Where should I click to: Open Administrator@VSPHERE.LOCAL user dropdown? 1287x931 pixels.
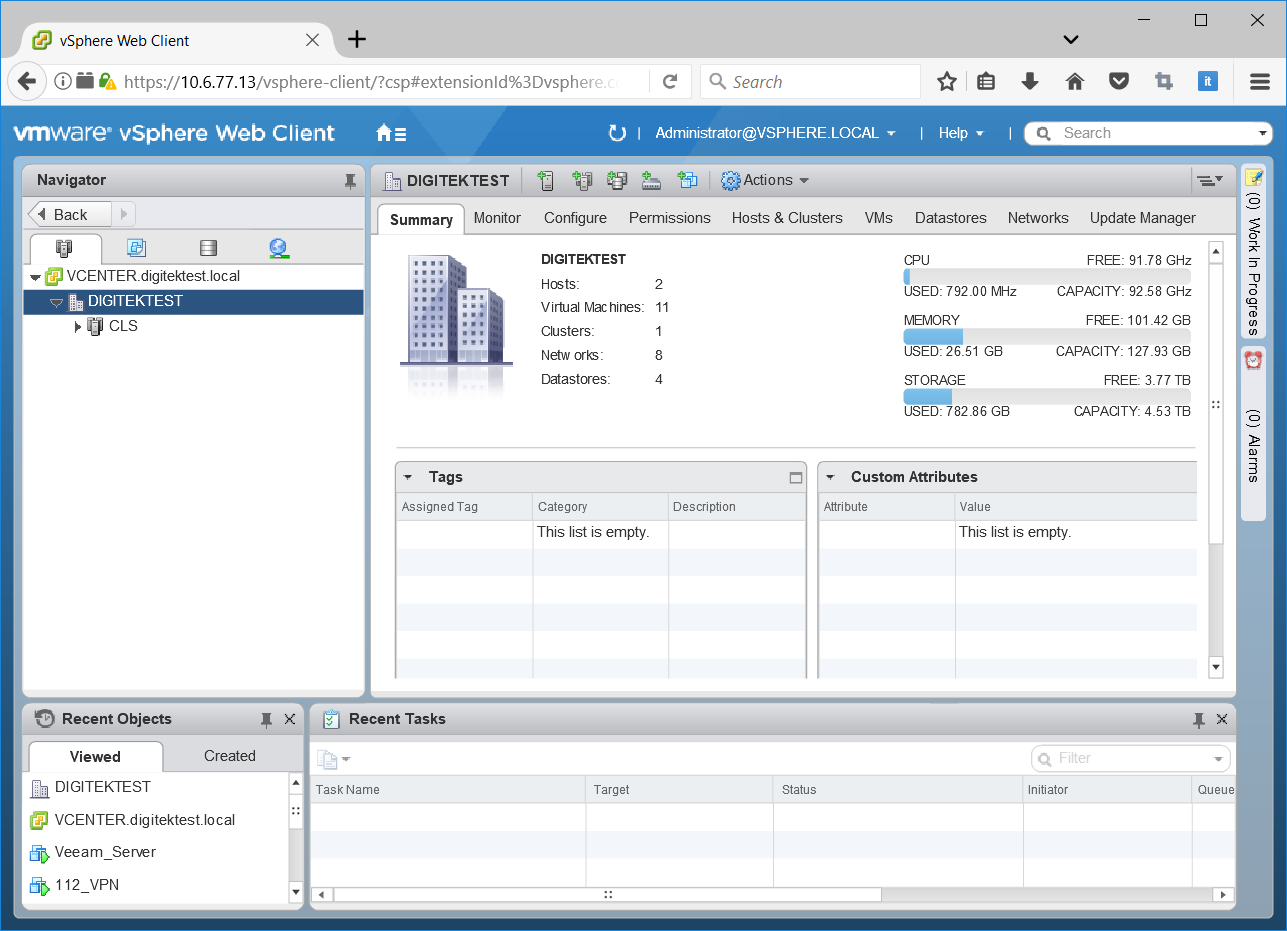coord(775,133)
